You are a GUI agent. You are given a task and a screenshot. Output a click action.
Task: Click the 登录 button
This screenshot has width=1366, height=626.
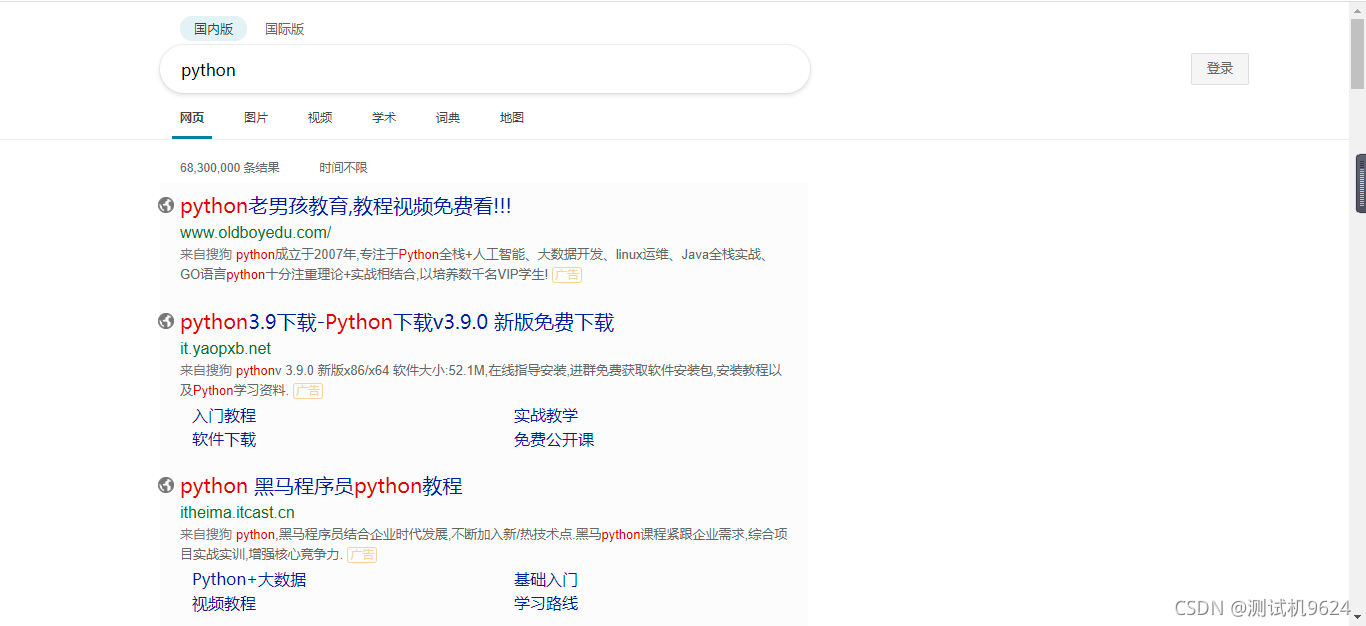(1220, 69)
